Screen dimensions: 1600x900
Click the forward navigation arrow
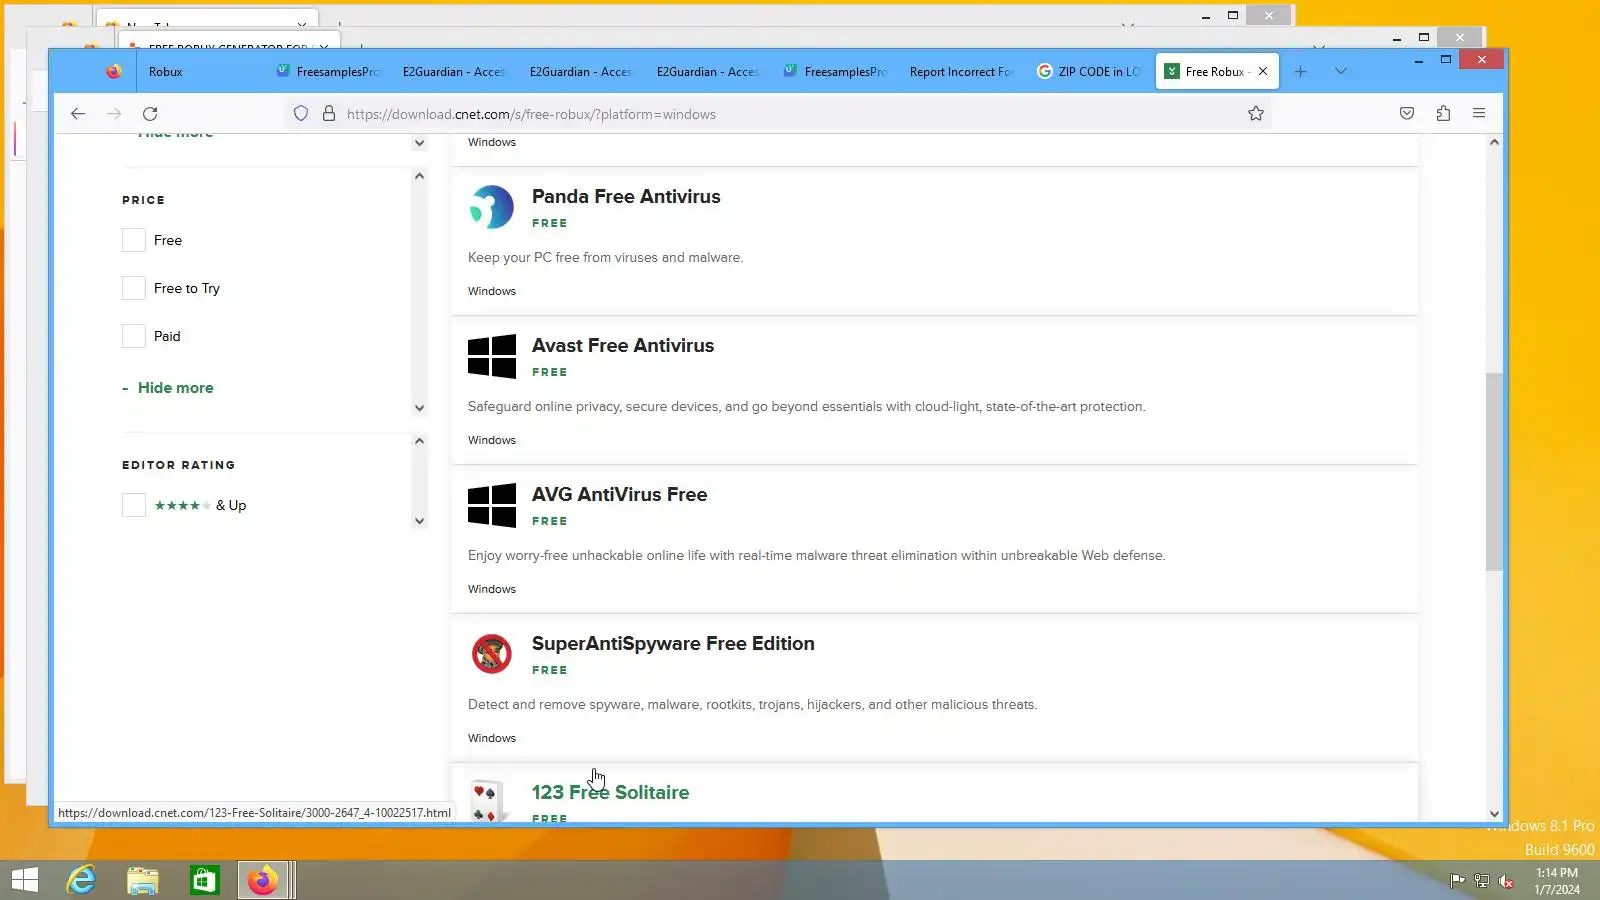point(114,114)
